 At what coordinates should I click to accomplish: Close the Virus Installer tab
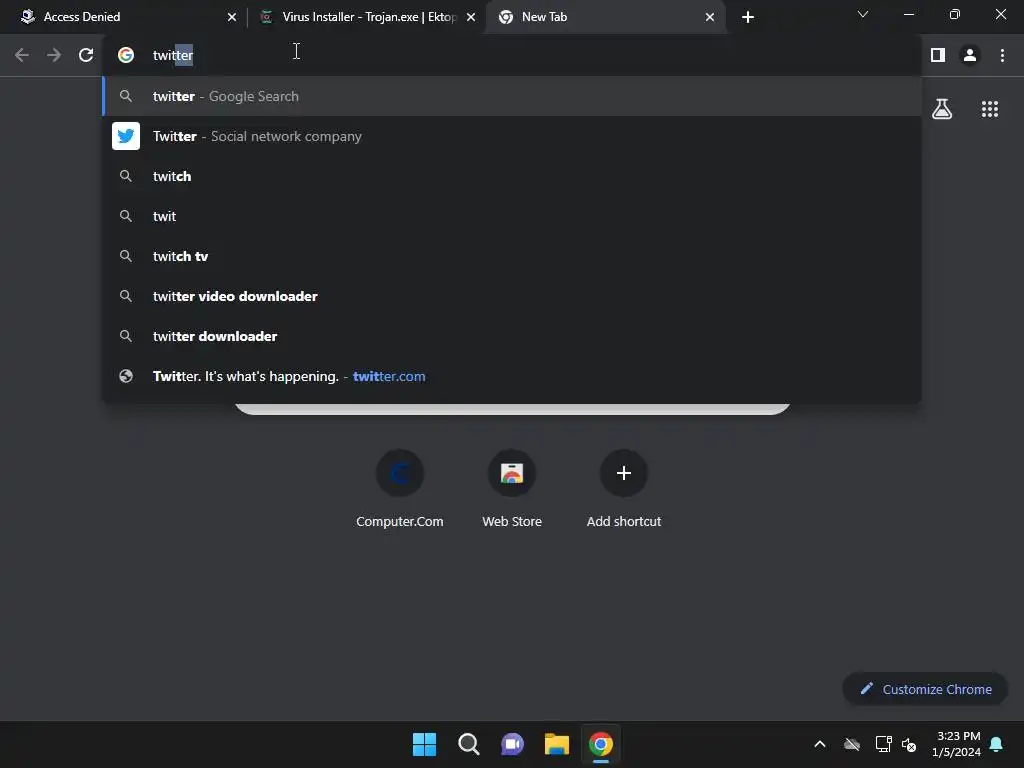471,17
